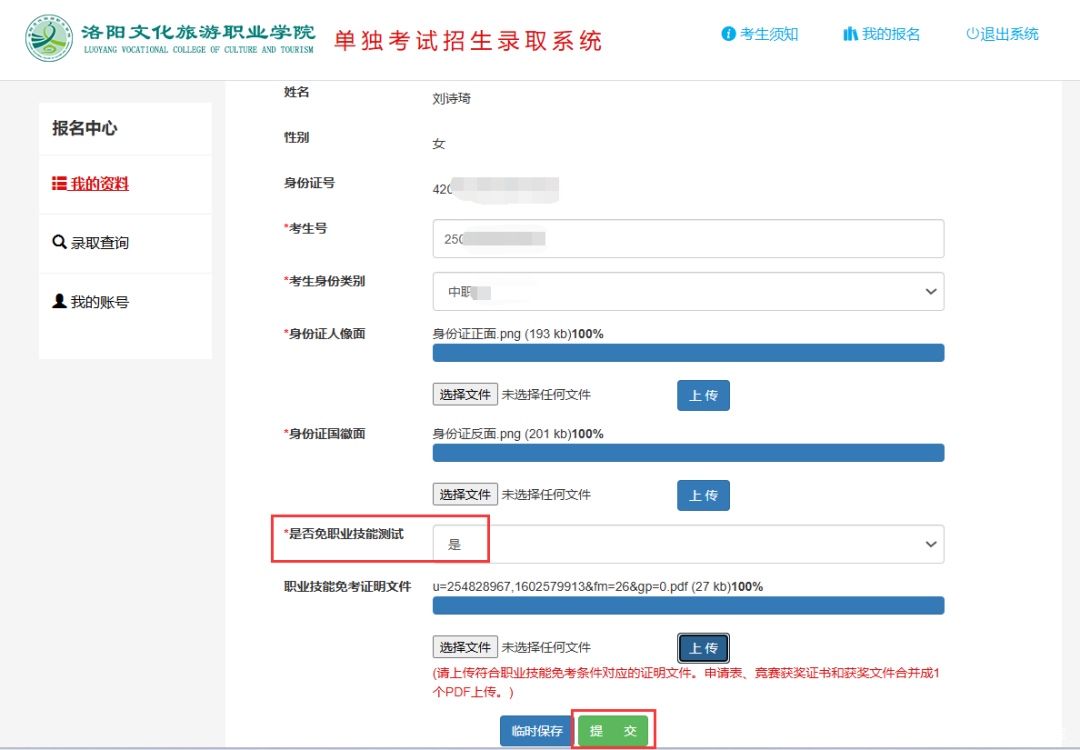Click 选择文件 for 身份证人像面

[465, 395]
